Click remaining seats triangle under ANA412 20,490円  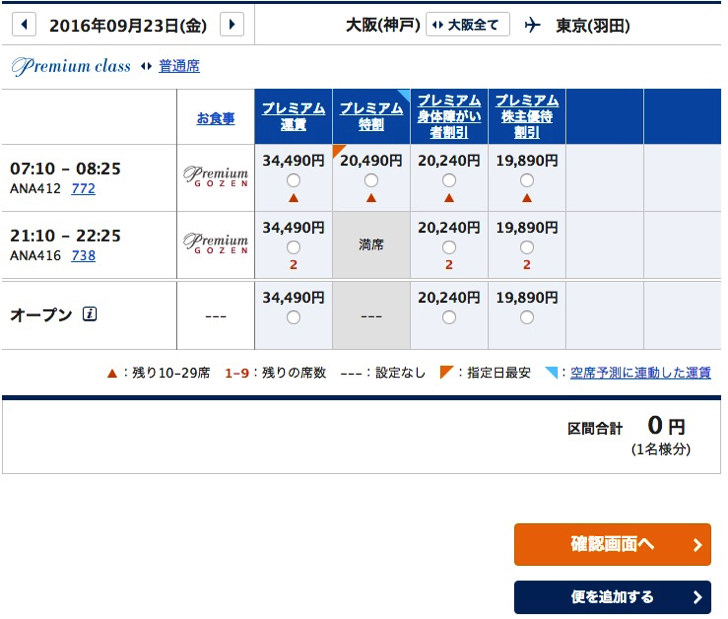click(x=371, y=198)
